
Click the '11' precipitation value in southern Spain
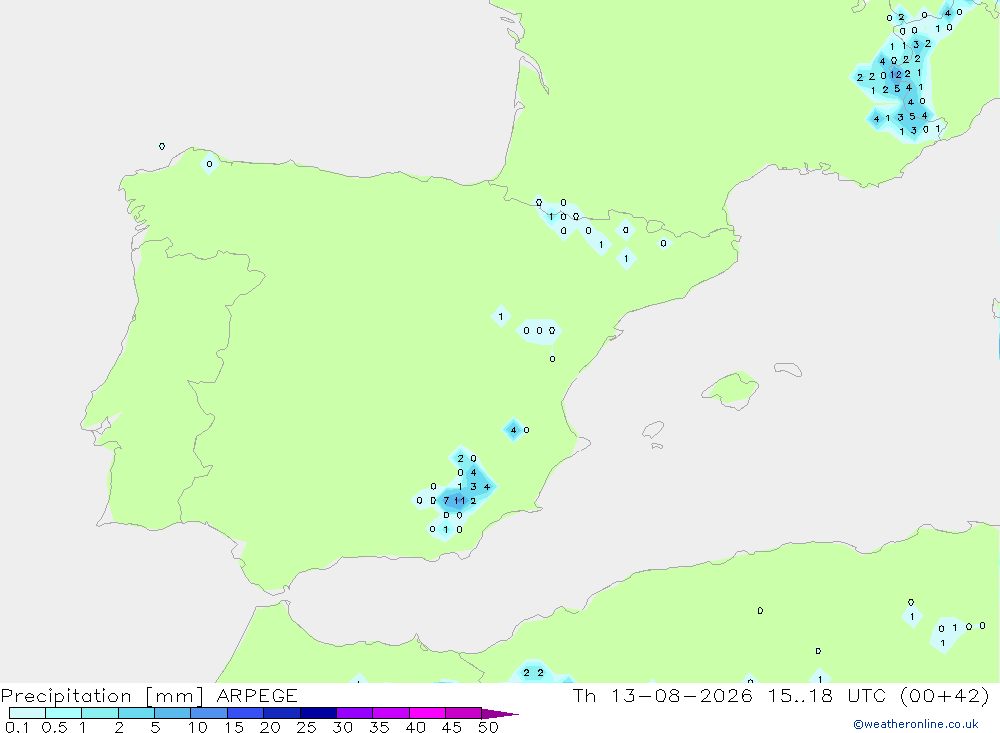coord(460,501)
